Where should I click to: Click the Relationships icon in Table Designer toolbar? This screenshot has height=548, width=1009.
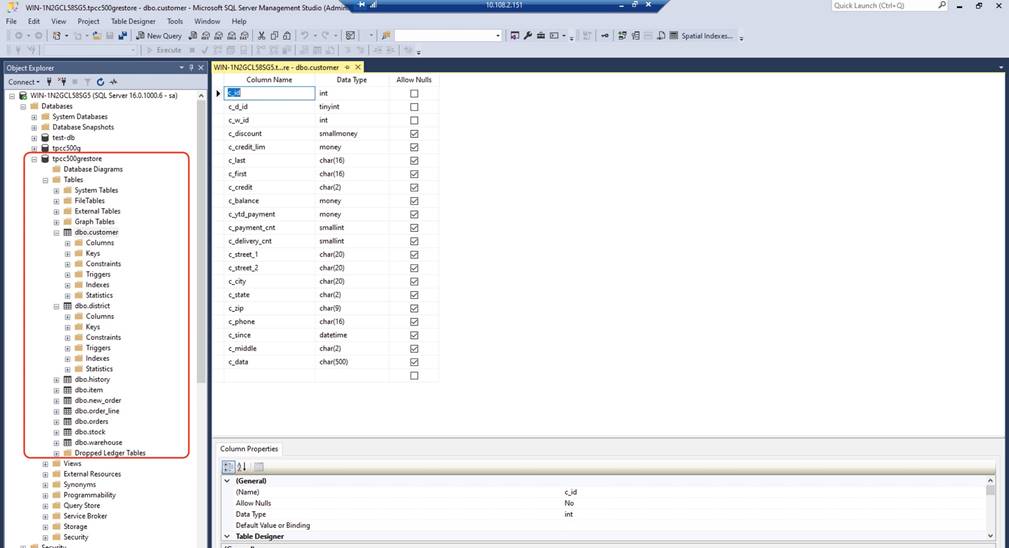tap(622, 36)
